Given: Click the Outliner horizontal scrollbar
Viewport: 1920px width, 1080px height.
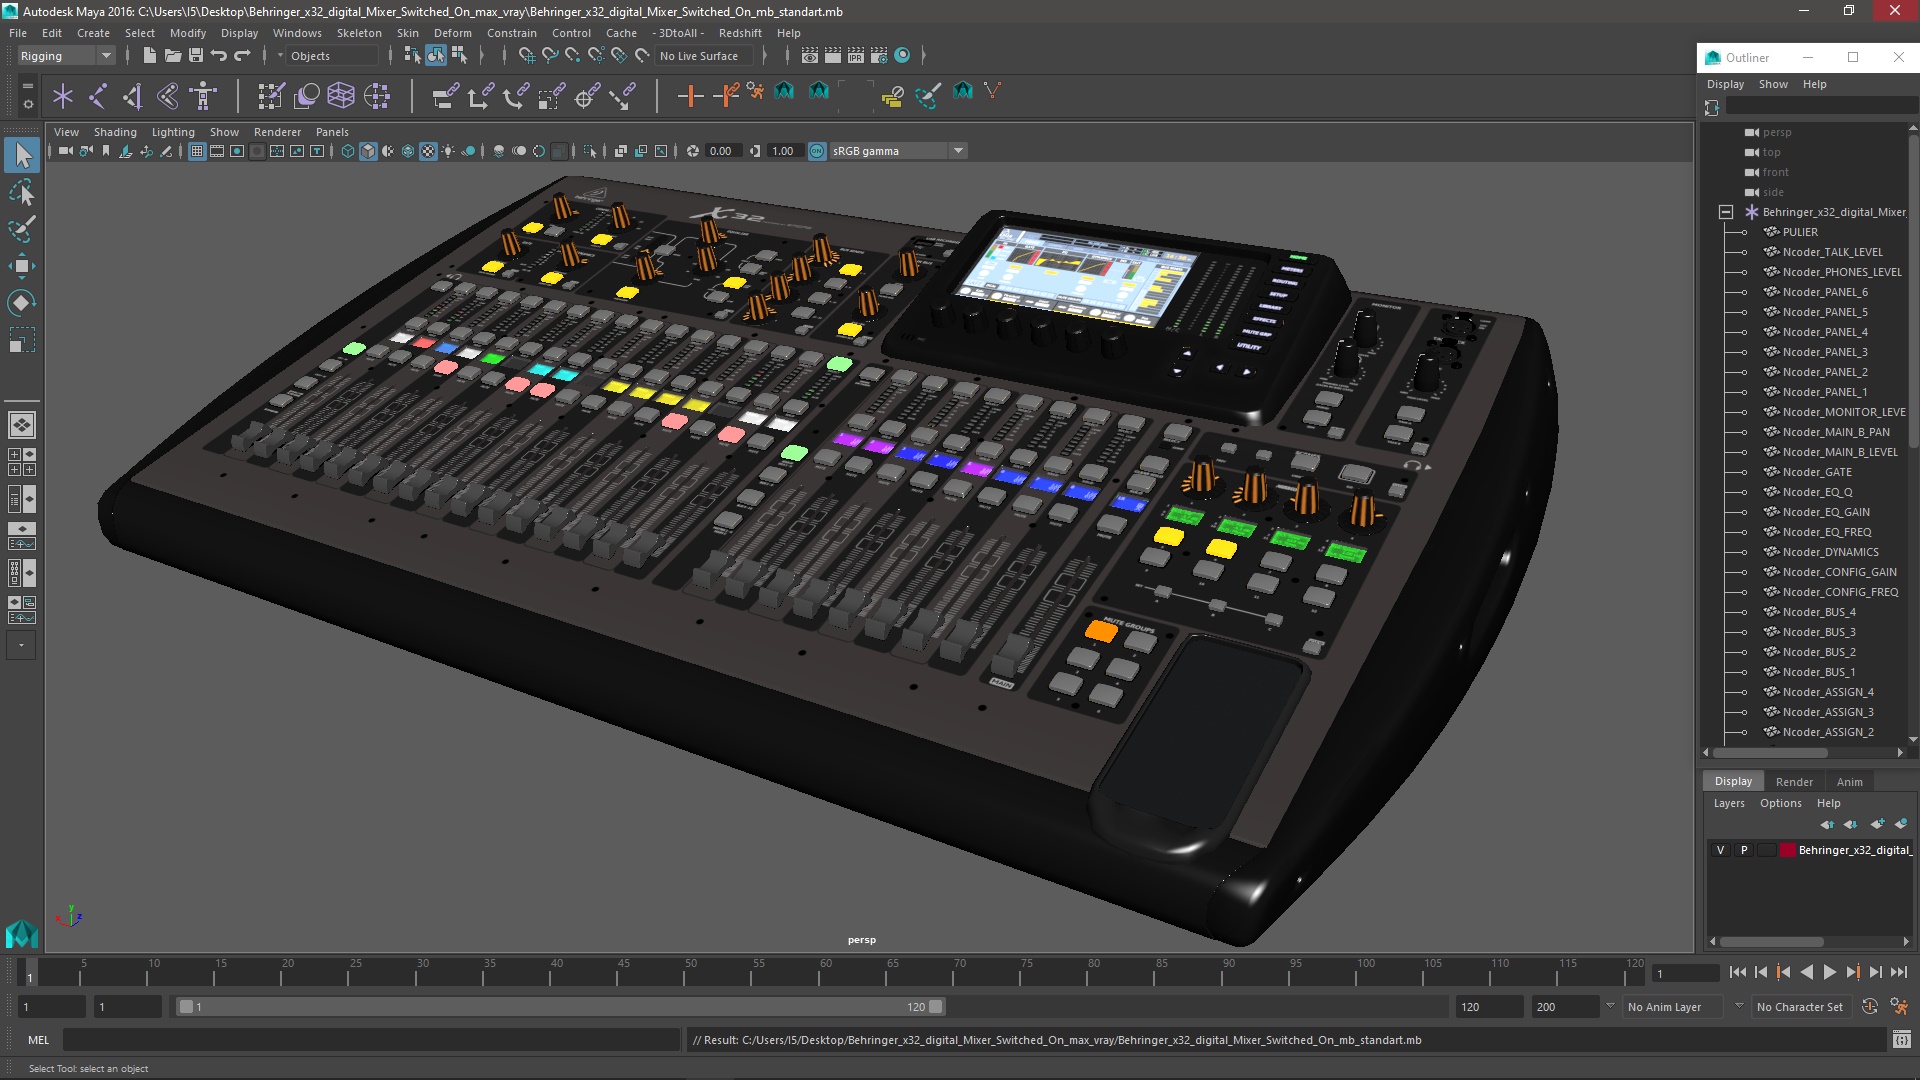Looking at the screenshot, I should 1770,753.
